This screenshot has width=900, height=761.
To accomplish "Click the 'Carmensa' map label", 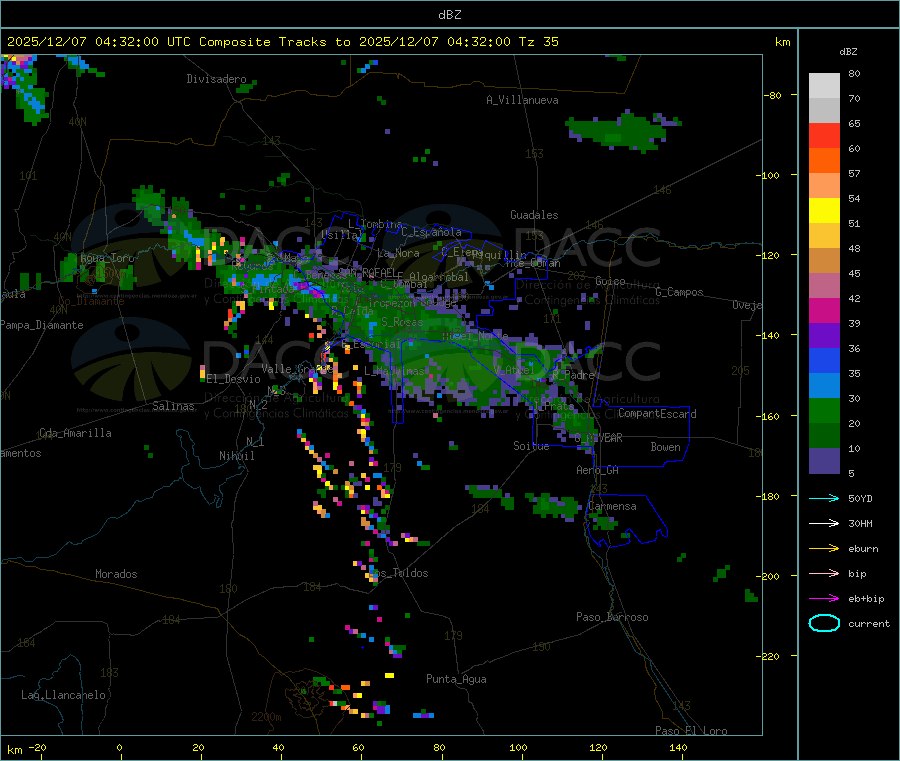I will coord(612,506).
